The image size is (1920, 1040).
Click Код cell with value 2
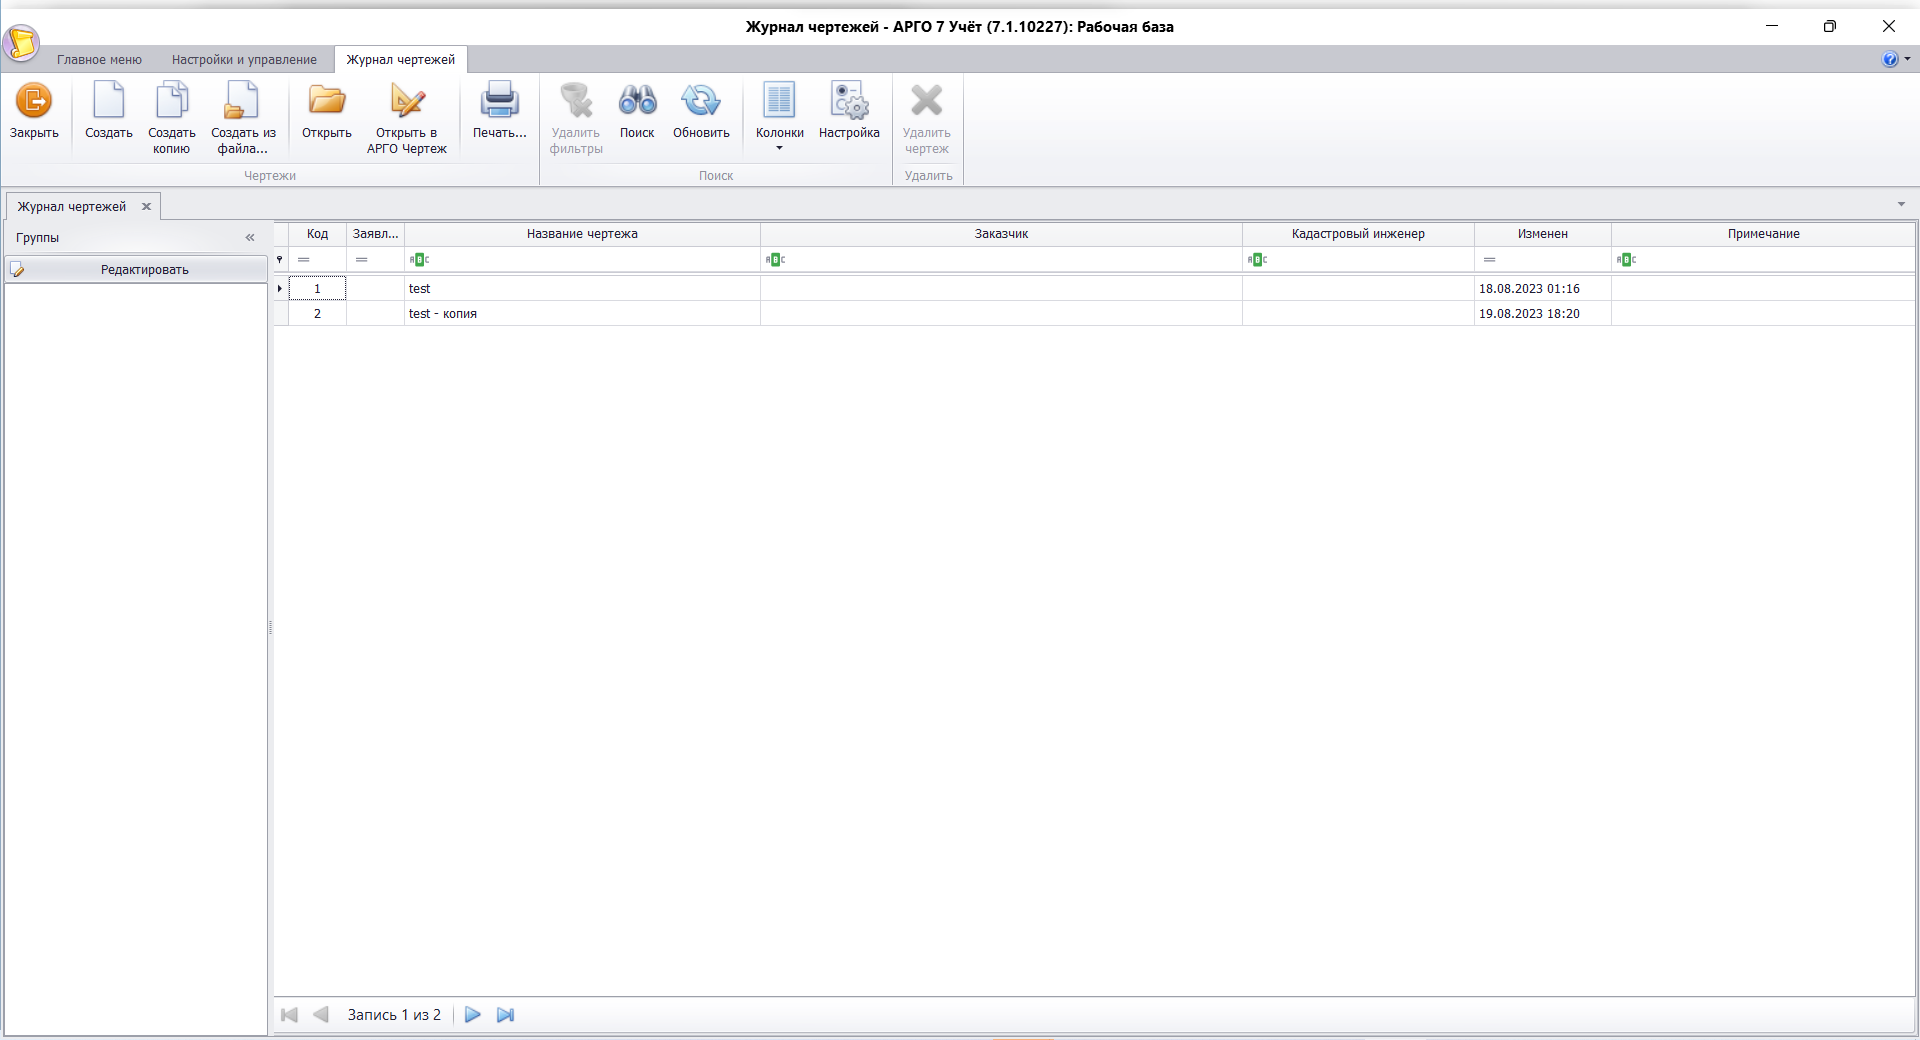317,314
